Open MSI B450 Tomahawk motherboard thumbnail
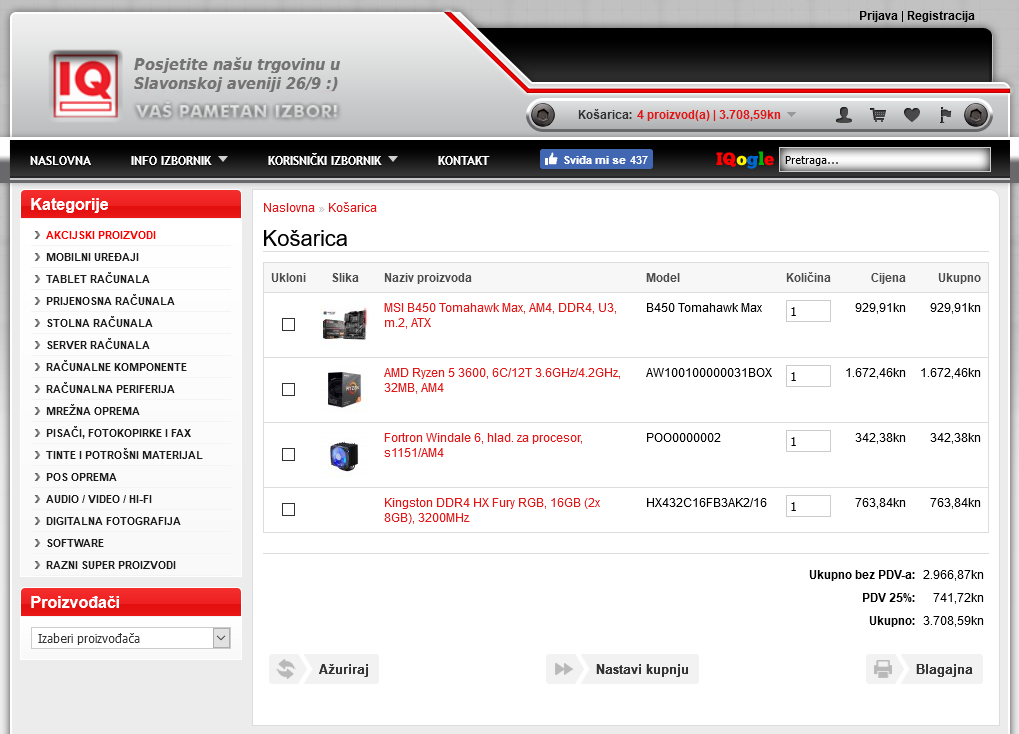 pos(344,324)
